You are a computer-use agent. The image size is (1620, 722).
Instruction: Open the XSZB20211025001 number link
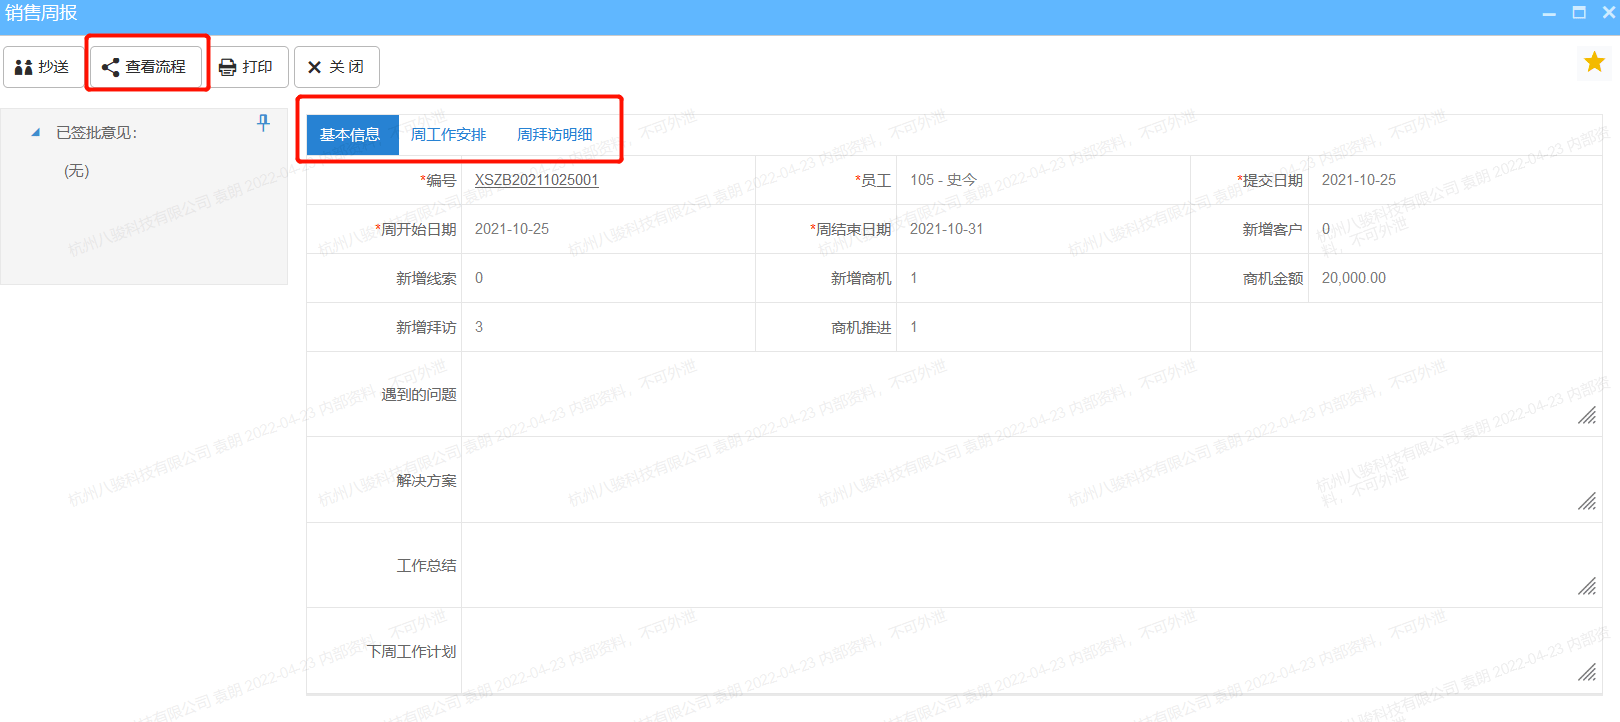click(536, 180)
